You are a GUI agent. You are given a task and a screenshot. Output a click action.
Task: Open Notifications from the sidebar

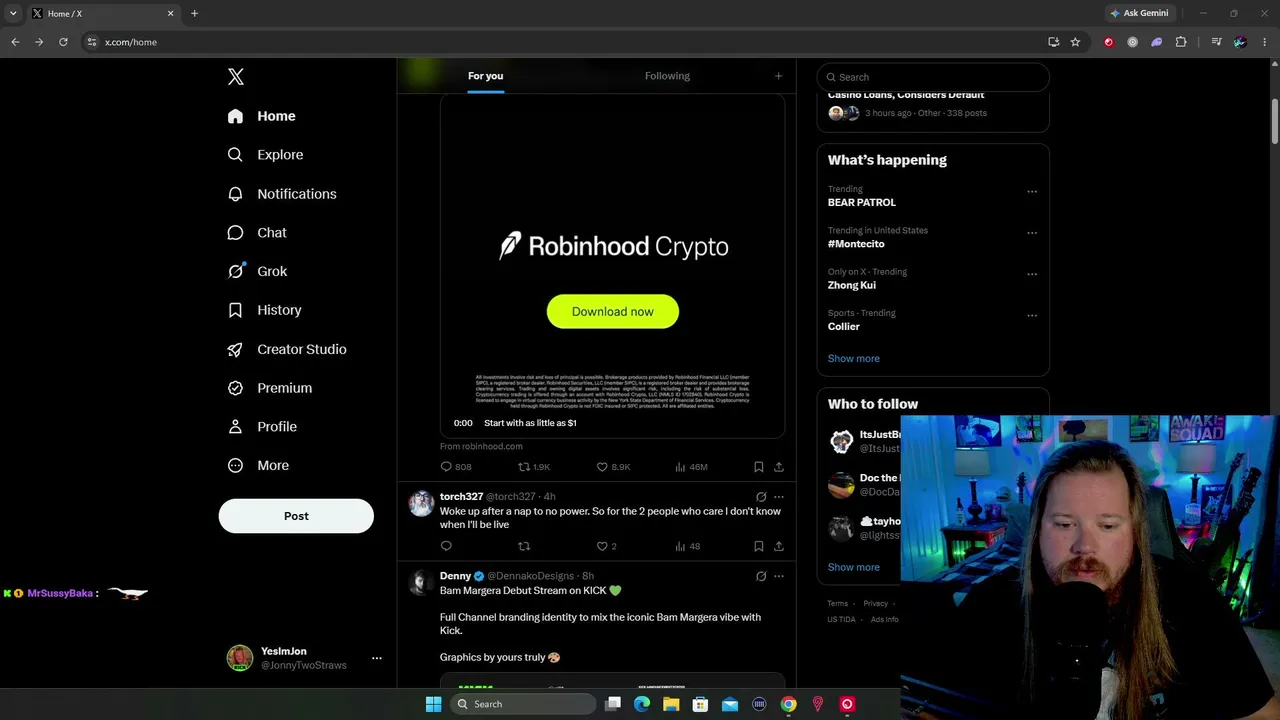[282, 194]
